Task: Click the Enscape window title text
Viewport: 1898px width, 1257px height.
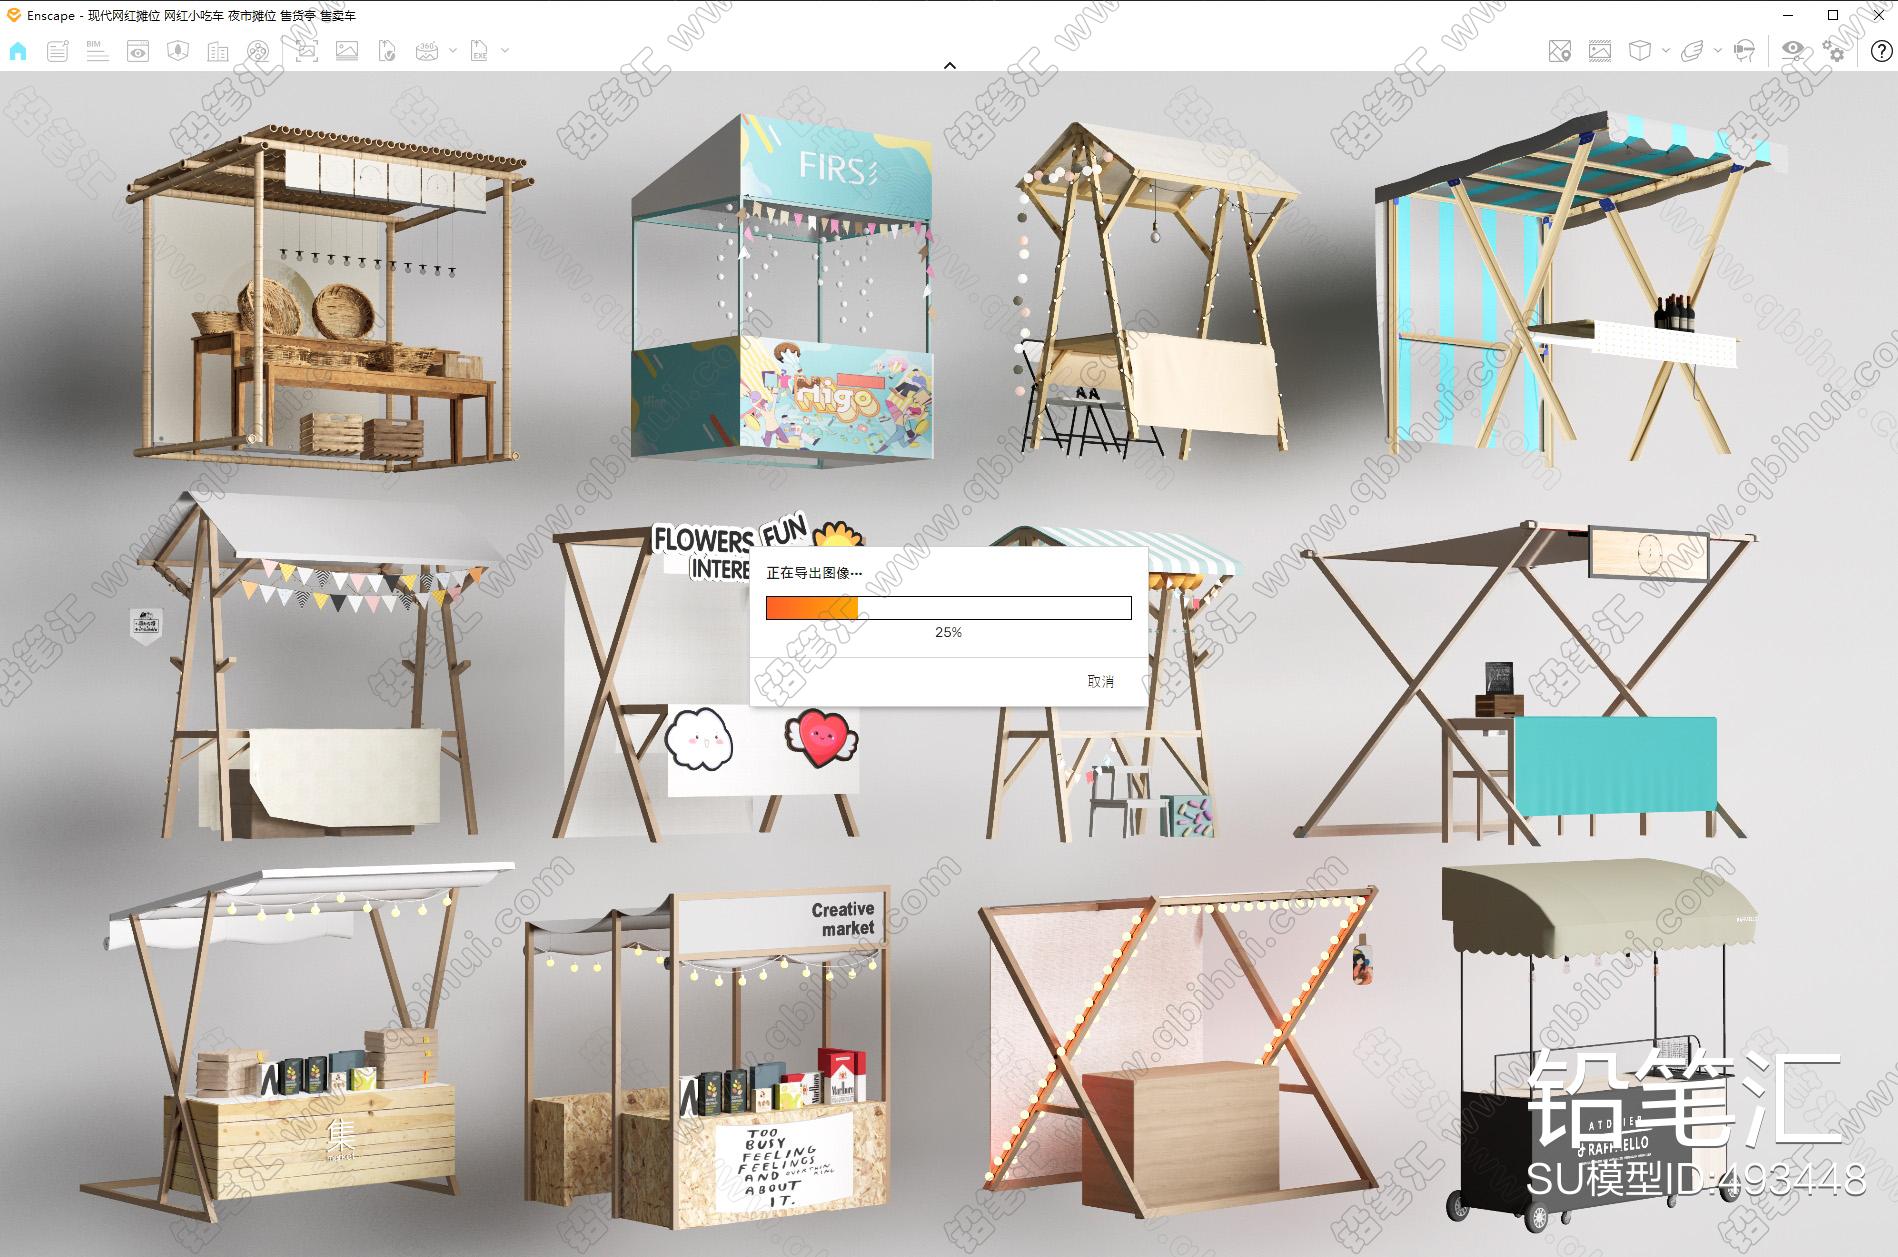Action: pyautogui.click(x=191, y=15)
